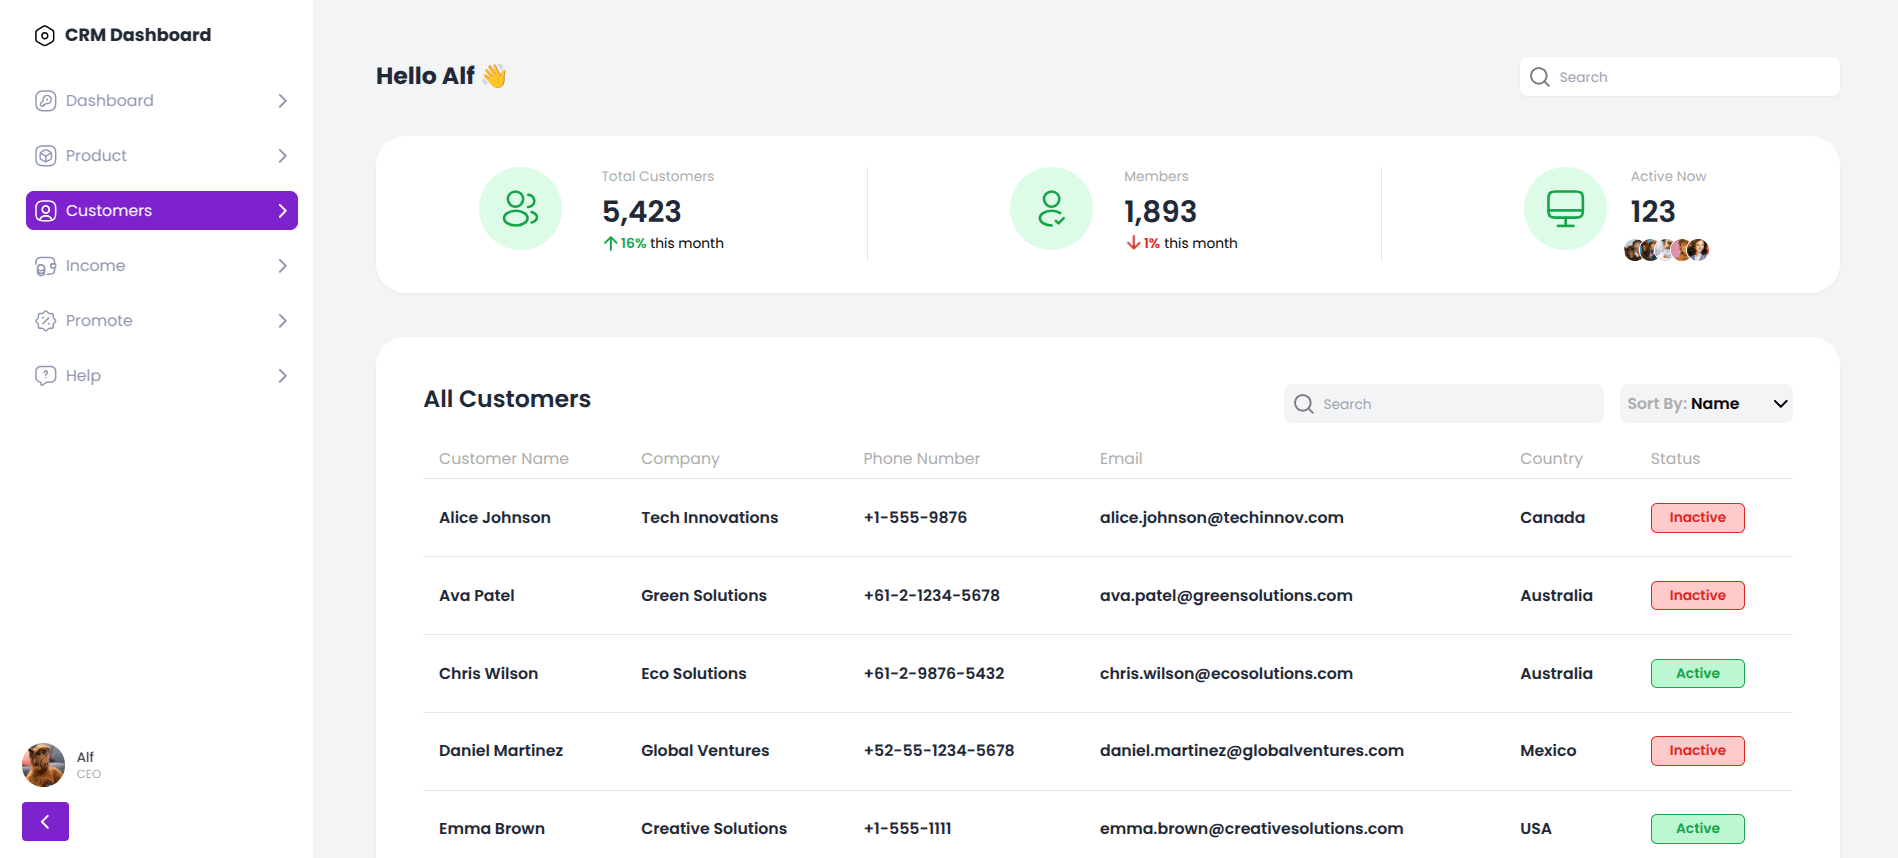Click the Total Customers green users icon
The image size is (1898, 858).
pyautogui.click(x=520, y=208)
